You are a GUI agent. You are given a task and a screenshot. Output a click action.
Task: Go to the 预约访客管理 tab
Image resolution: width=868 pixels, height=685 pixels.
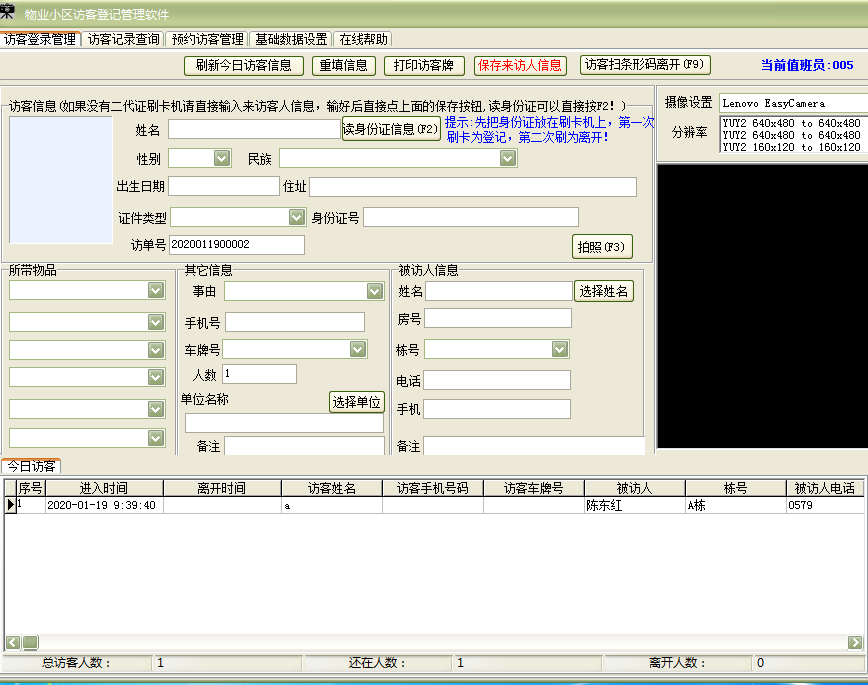(x=207, y=40)
